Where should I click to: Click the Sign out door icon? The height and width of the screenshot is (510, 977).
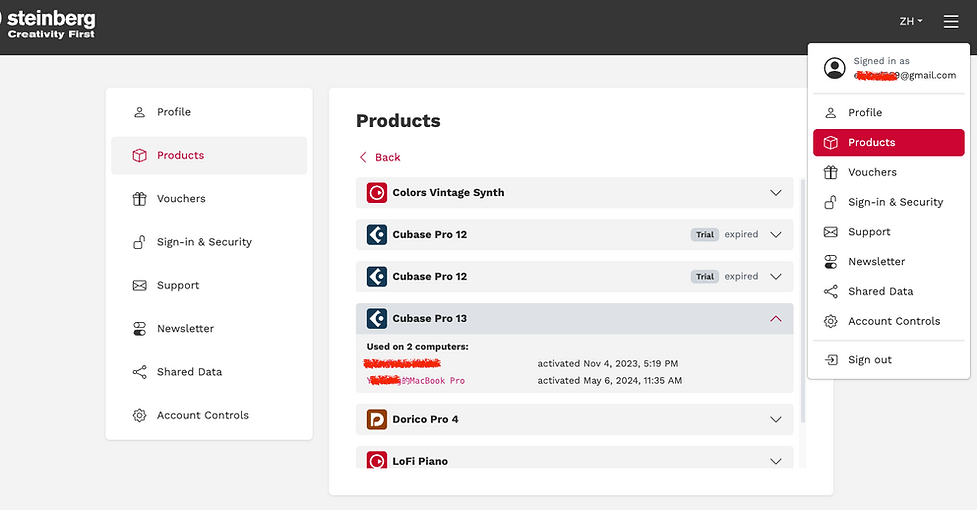pyautogui.click(x=831, y=360)
